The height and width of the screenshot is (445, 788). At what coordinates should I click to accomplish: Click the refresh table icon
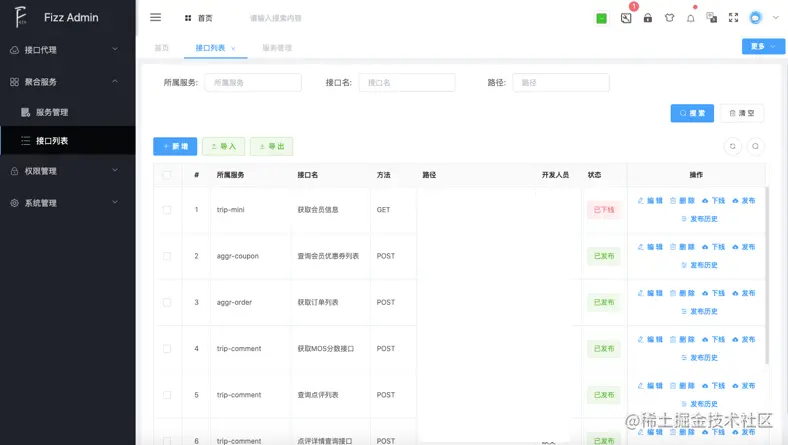tap(733, 146)
